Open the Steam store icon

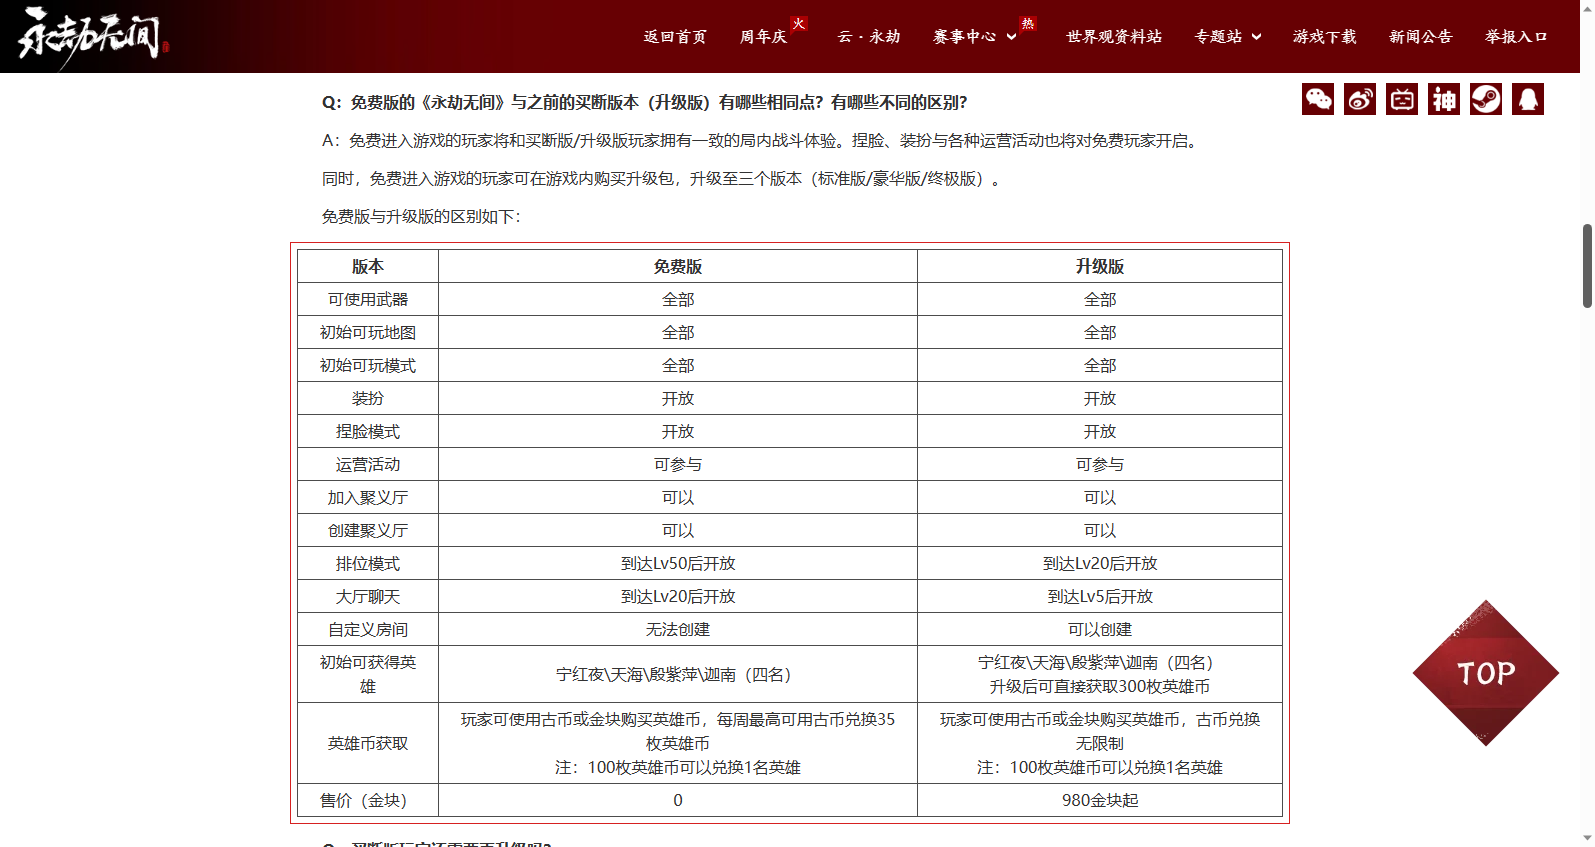[x=1486, y=99]
